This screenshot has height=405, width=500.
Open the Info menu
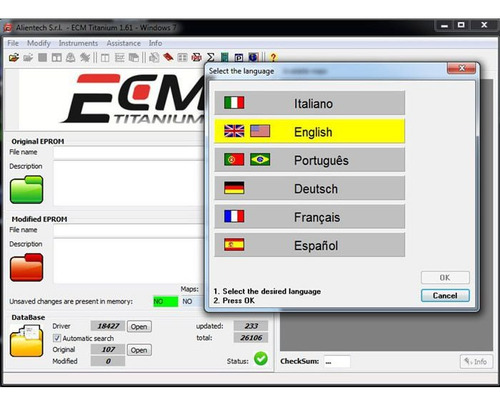point(155,43)
